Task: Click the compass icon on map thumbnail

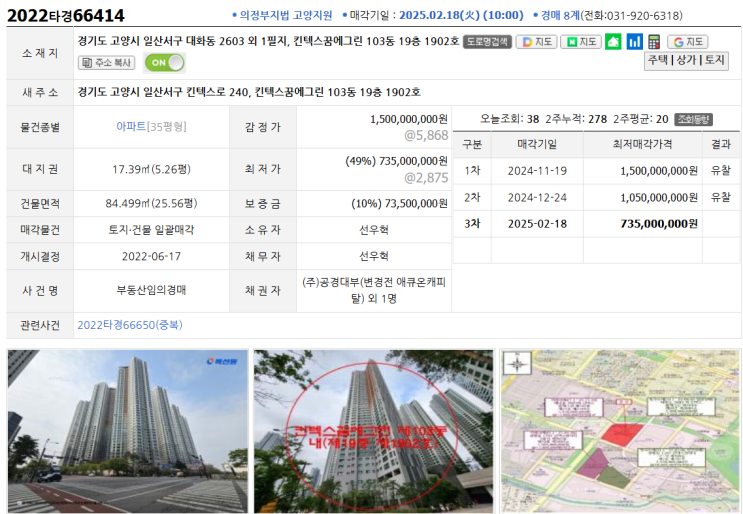Action: [x=517, y=364]
